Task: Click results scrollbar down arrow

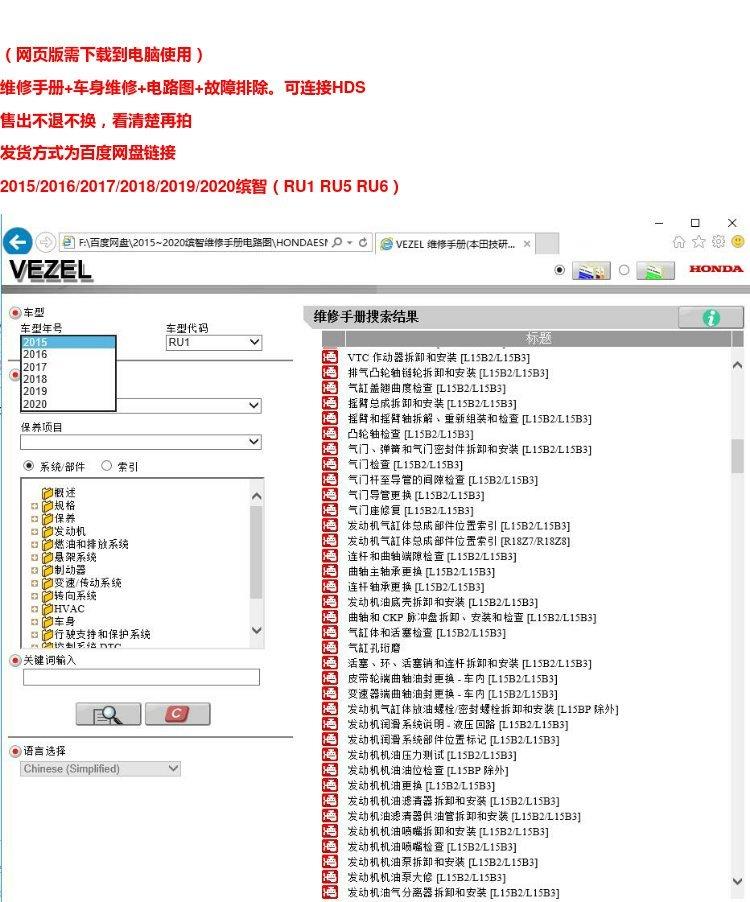Action: coord(737,881)
